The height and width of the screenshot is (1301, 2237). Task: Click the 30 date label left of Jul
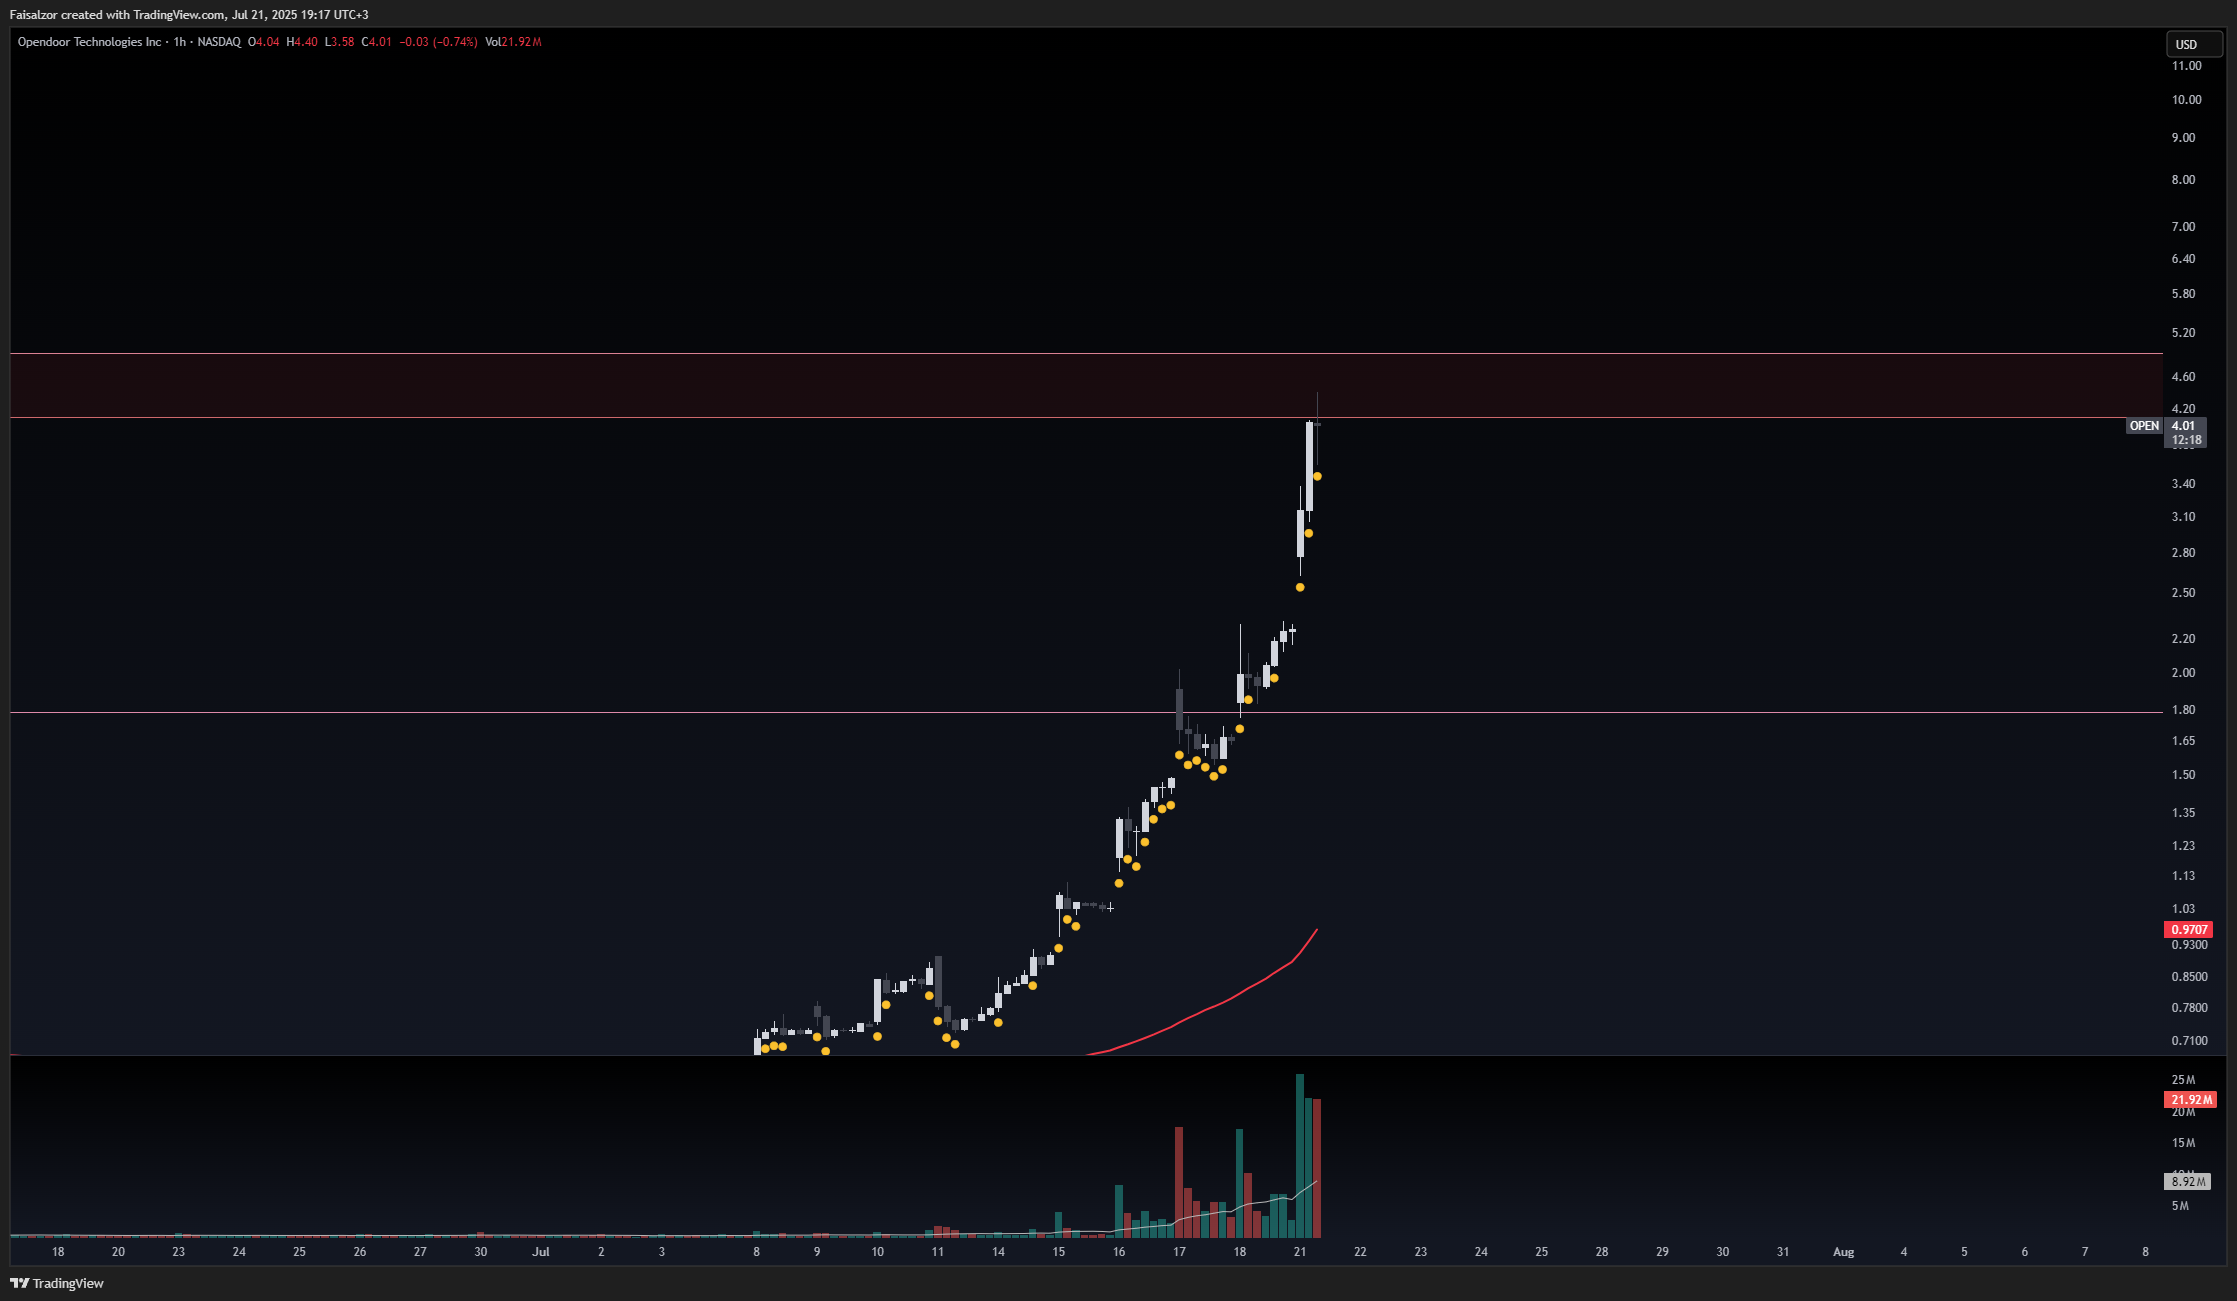(x=481, y=1252)
